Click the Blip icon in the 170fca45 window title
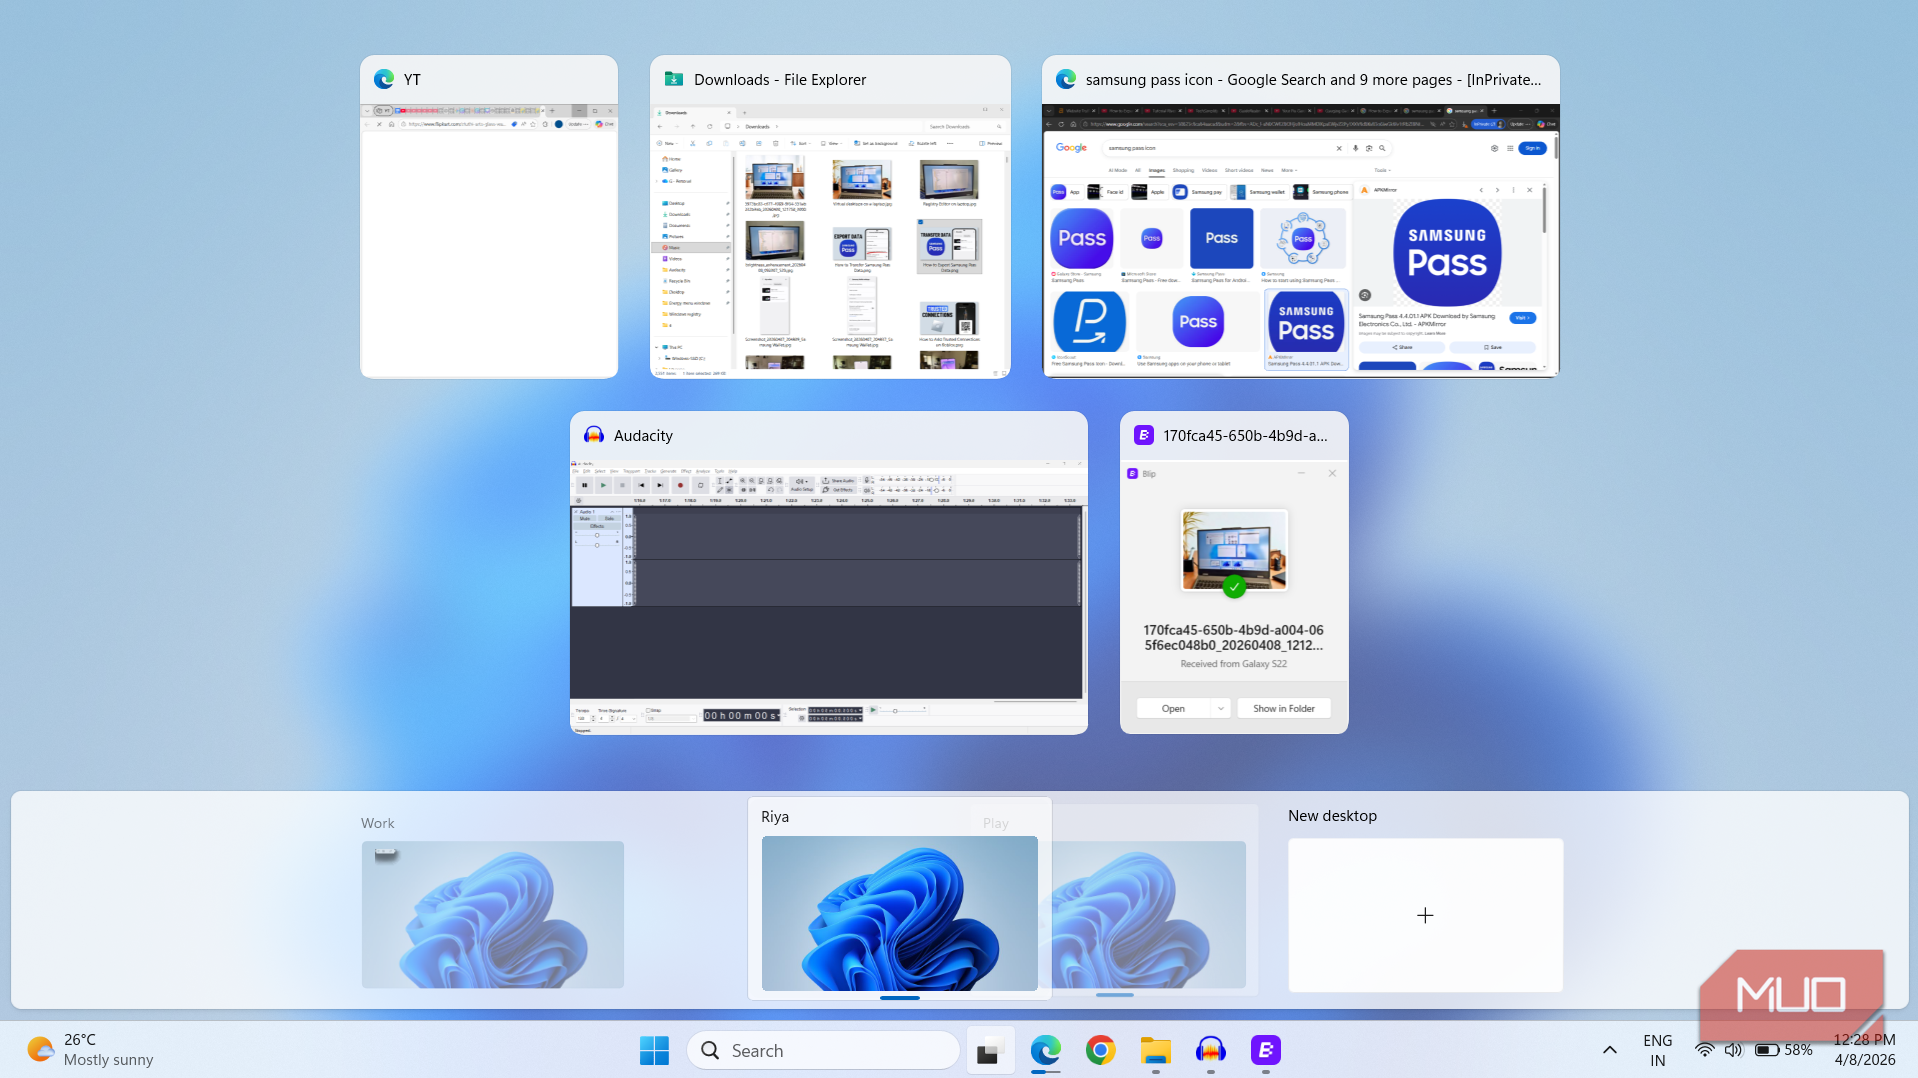Viewport: 1918px width, 1078px height. (1143, 435)
